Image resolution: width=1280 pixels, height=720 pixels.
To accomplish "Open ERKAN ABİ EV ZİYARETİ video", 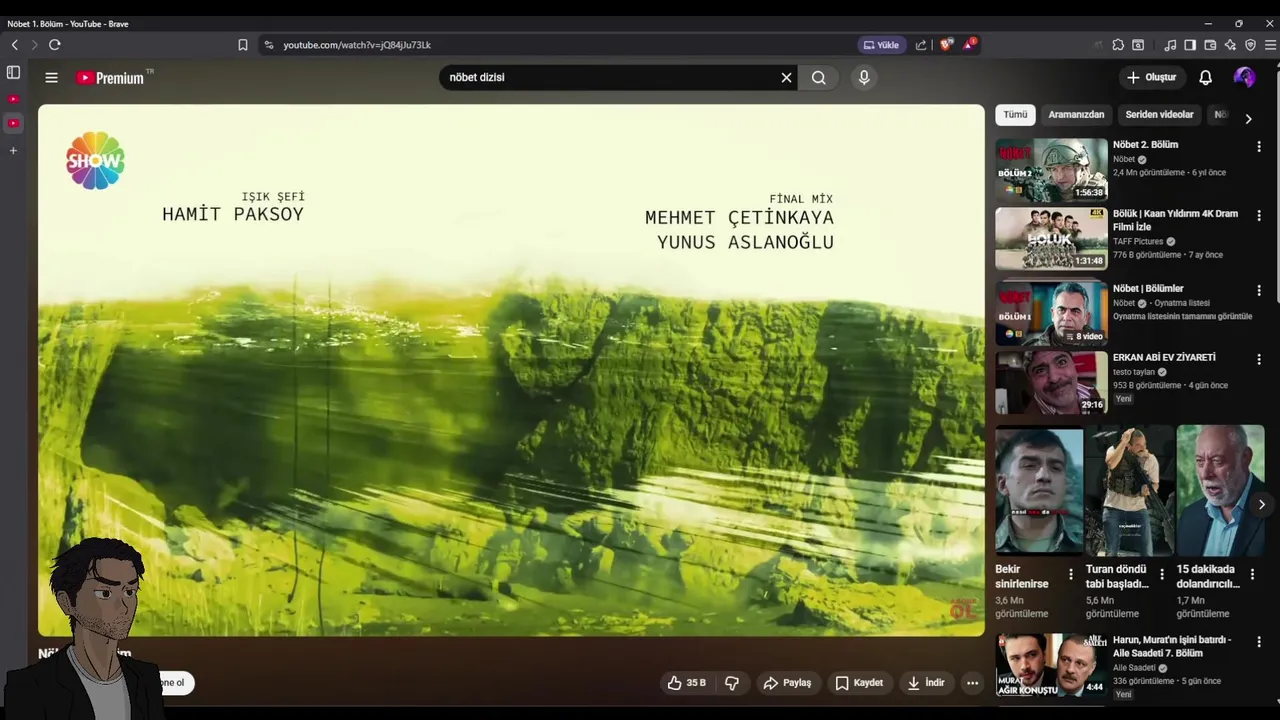I will [1164, 357].
